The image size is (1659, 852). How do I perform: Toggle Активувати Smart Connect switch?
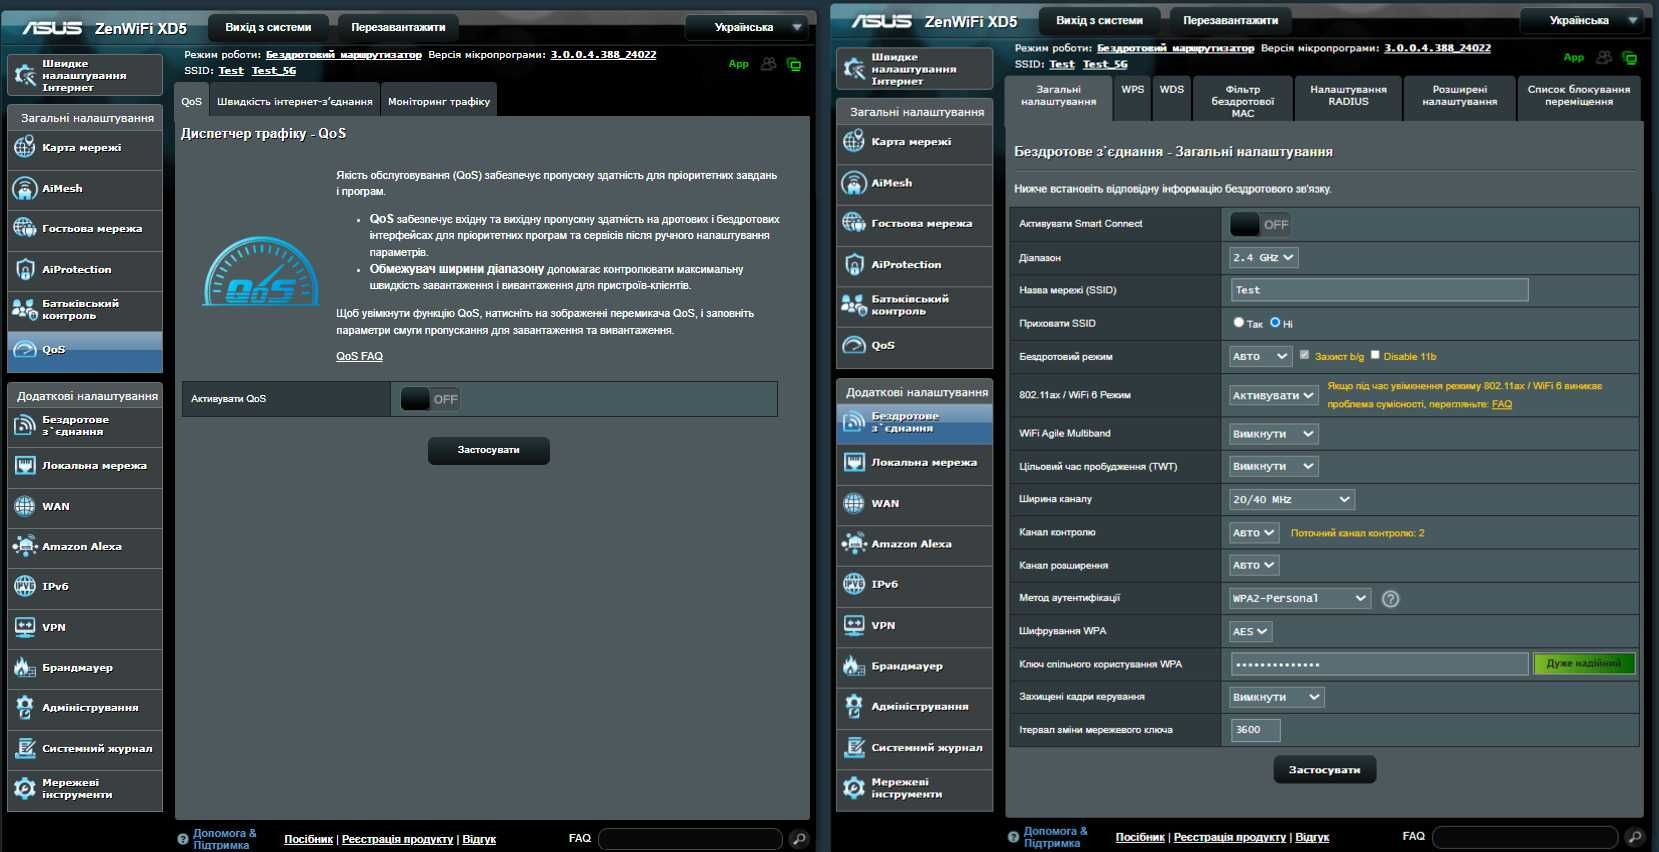coord(1260,224)
